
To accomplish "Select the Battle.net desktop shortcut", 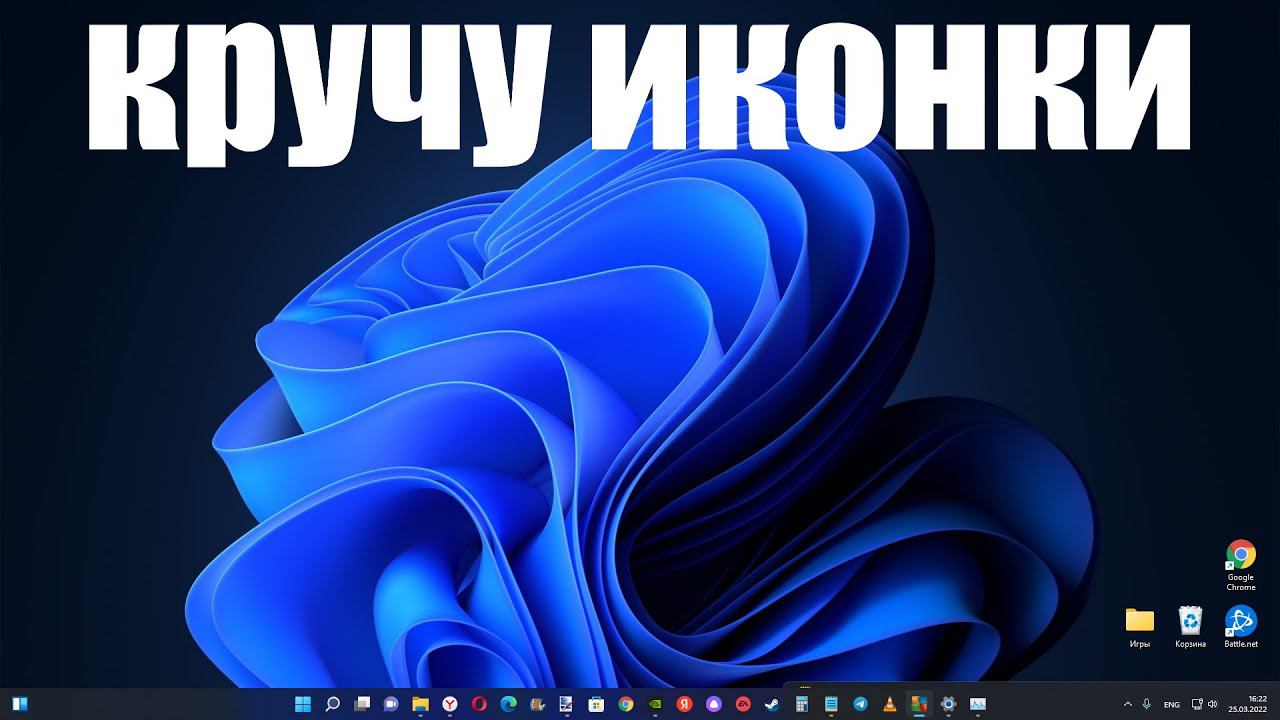I will [1241, 627].
